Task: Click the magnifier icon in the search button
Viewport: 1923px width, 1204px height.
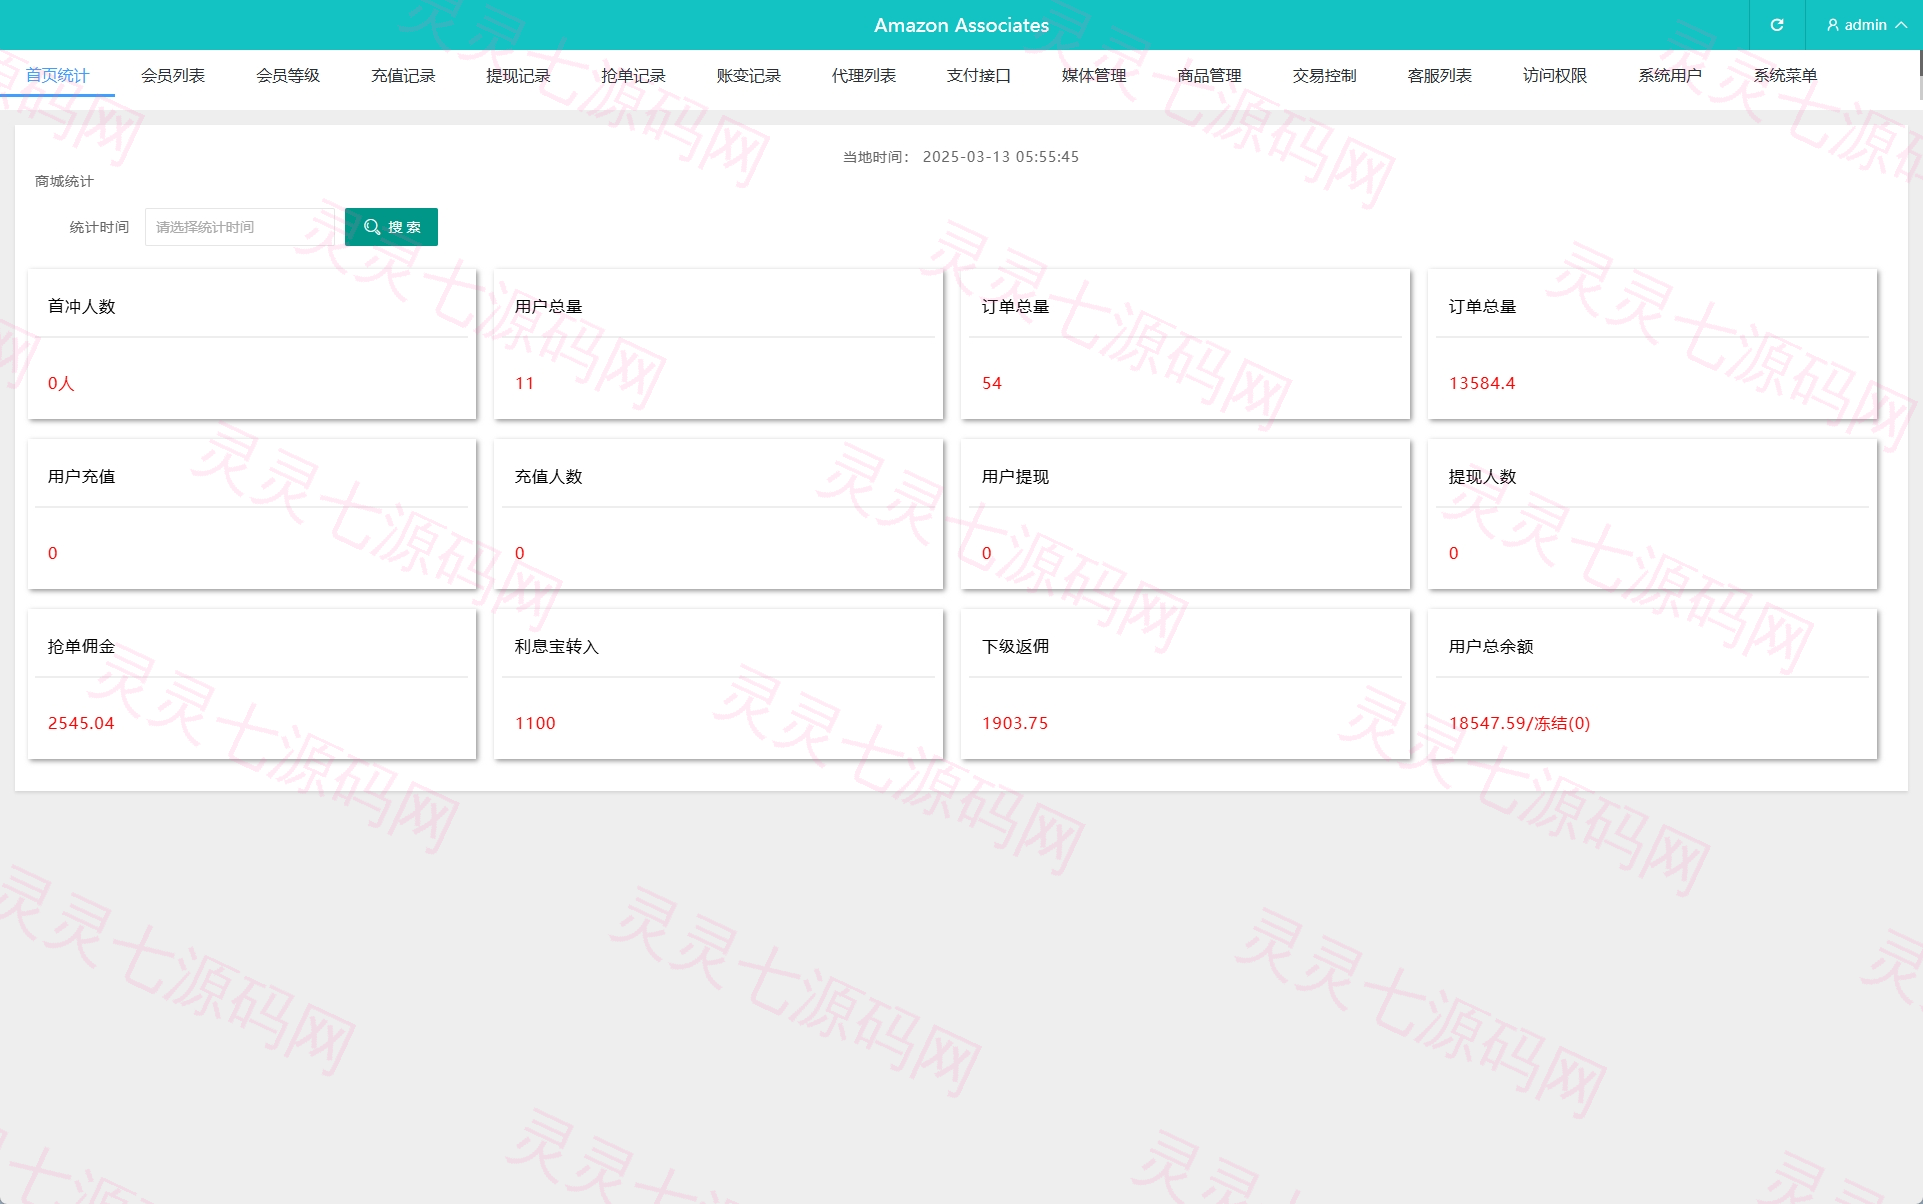Action: [372, 227]
